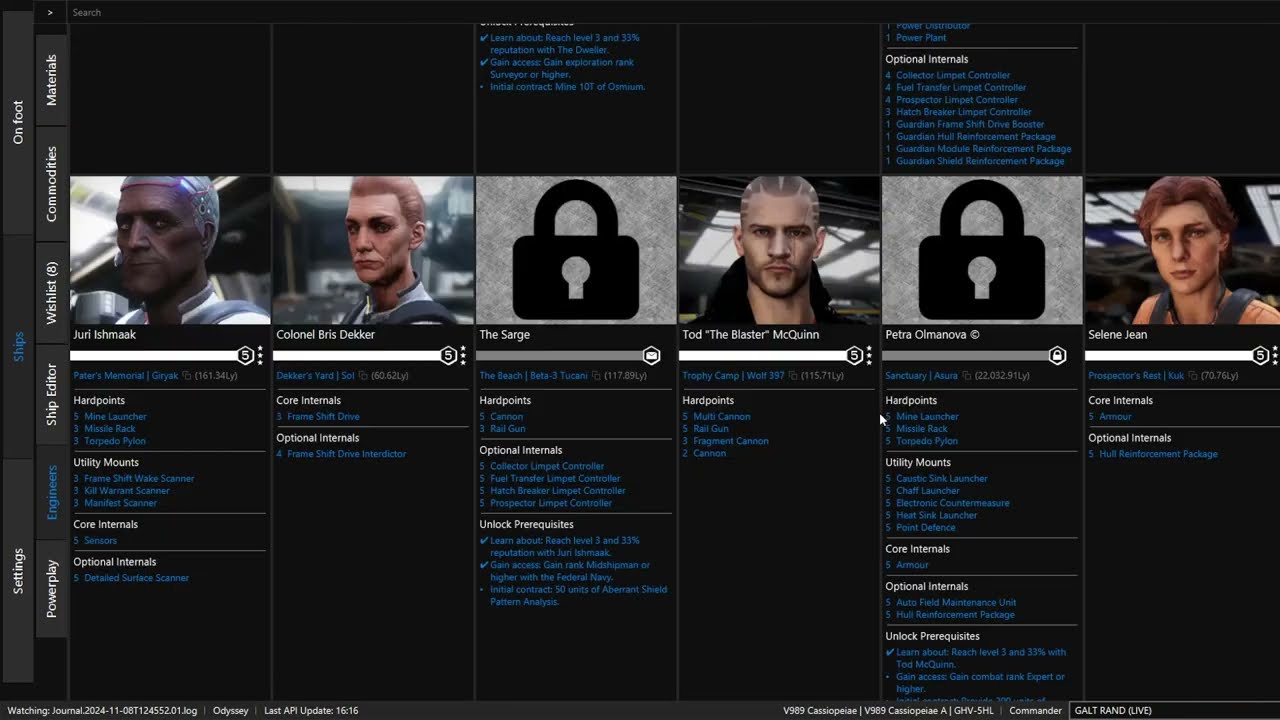Click Colonel Bris Dekker's grade 5 hexagon badge
The height and width of the screenshot is (720, 1280).
pyautogui.click(x=448, y=355)
